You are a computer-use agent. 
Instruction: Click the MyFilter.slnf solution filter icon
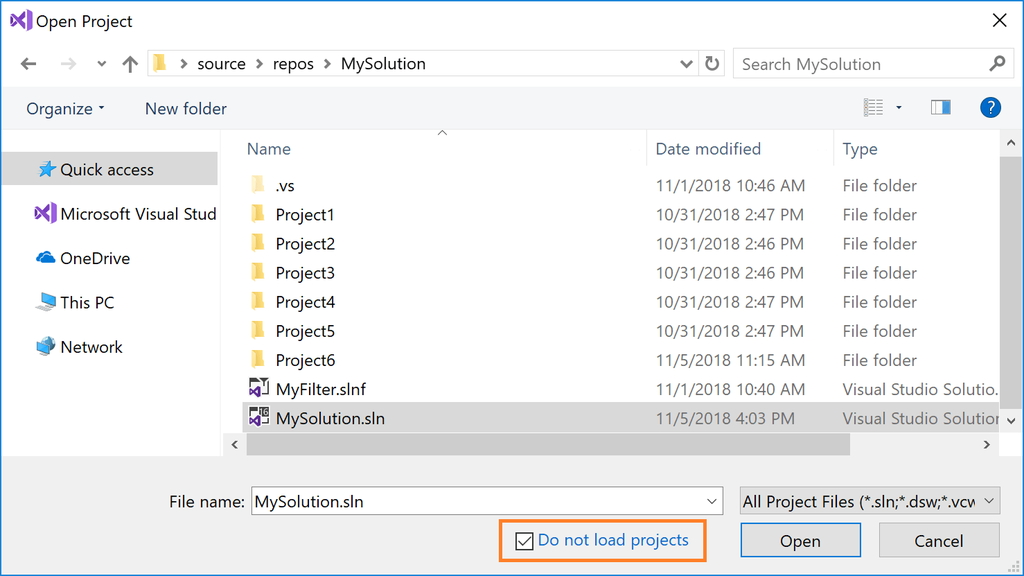259,389
